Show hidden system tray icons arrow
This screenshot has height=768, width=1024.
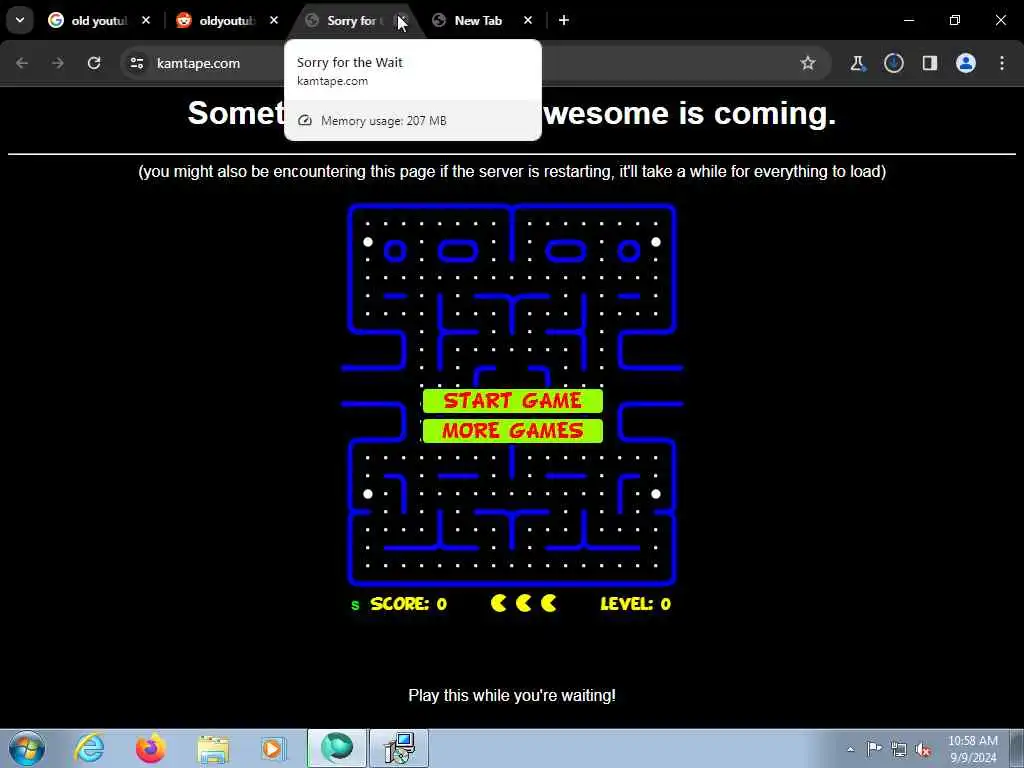pos(850,750)
